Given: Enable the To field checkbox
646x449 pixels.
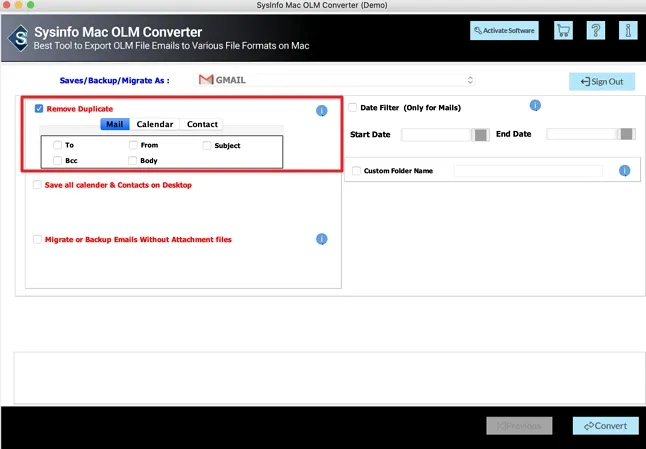Looking at the screenshot, I should (x=57, y=145).
